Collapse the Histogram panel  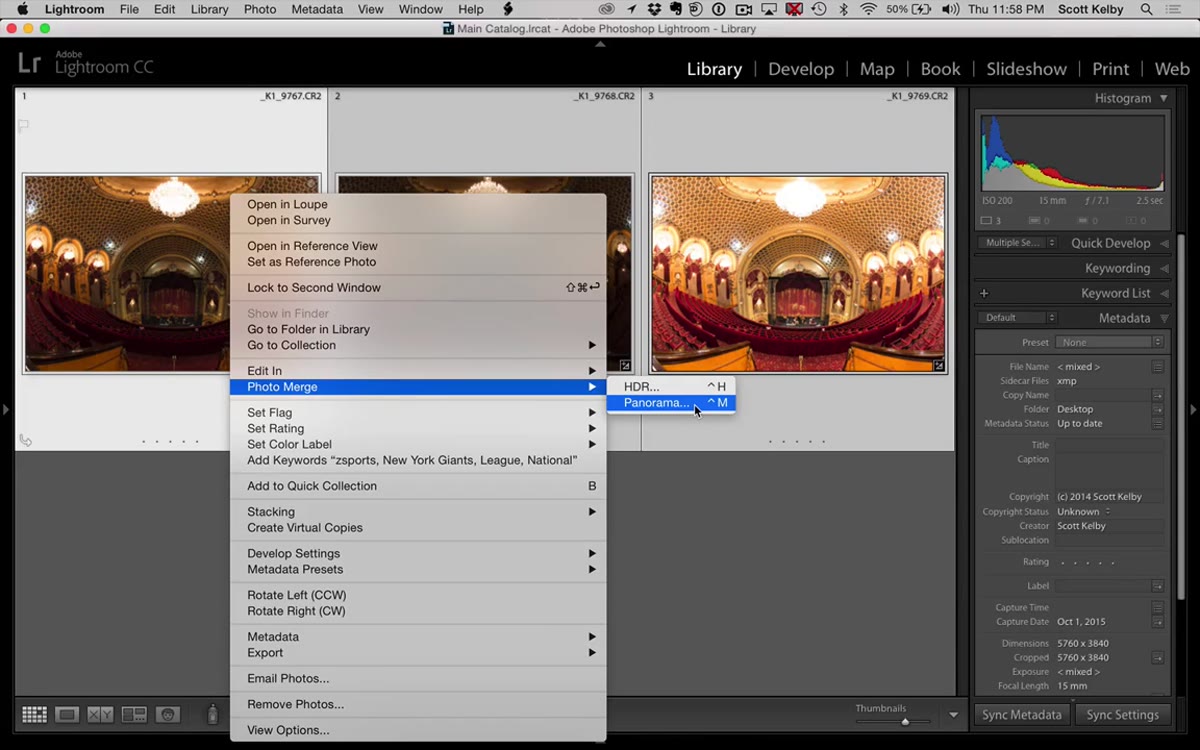pos(1164,98)
